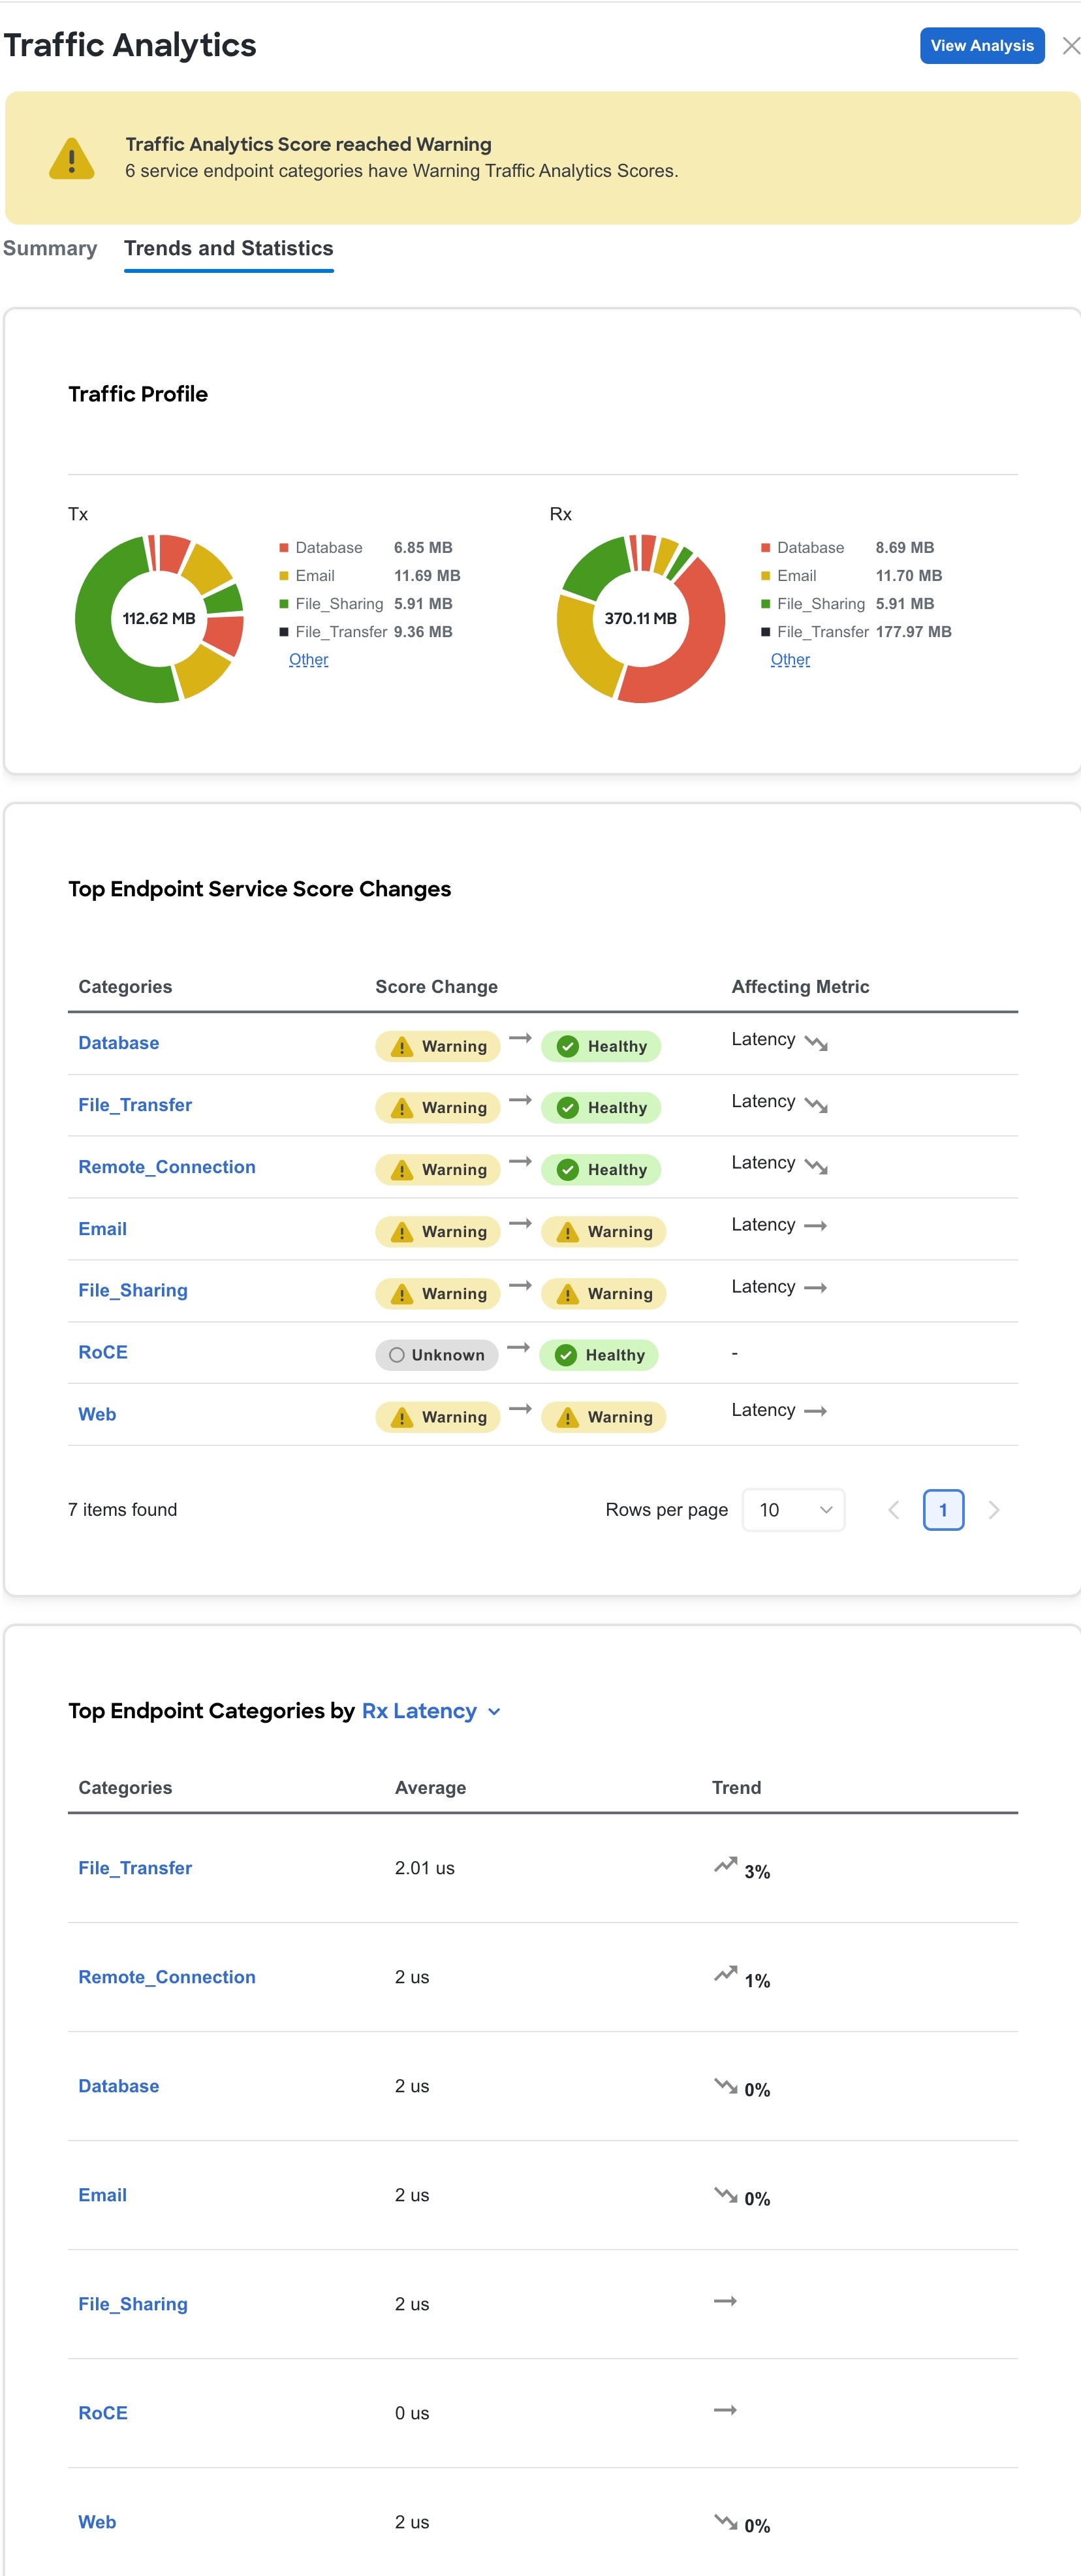Screen dimensions: 1081x2576
Task: Click Database red swatch in Tx legend
Action: pyautogui.click(x=284, y=547)
